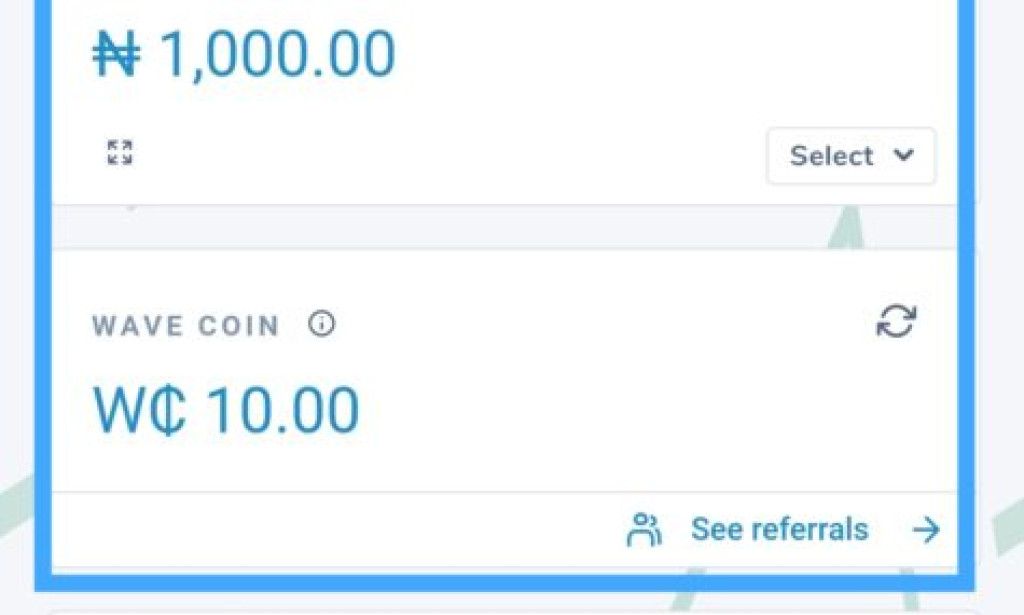Tap See referrals to view your referrals

(x=778, y=529)
